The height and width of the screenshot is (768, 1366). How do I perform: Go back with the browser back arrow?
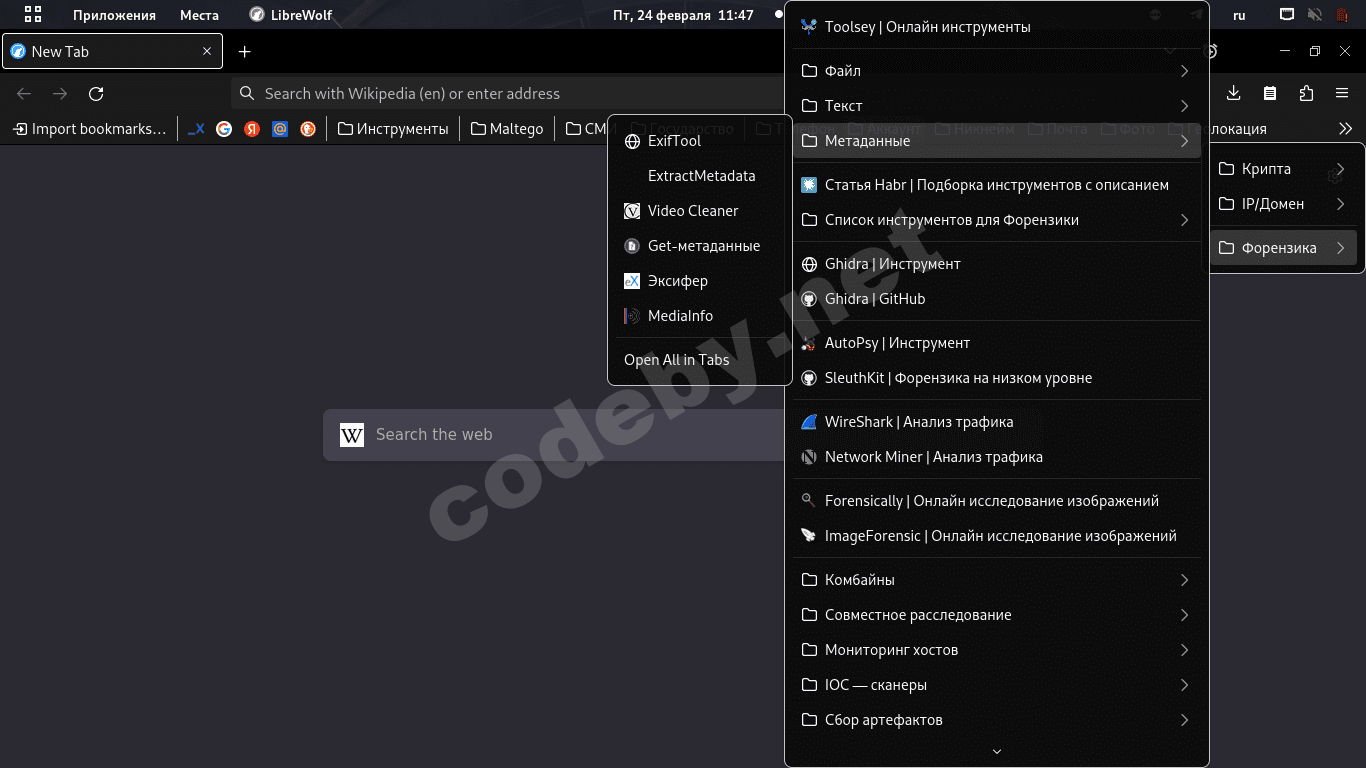click(24, 93)
